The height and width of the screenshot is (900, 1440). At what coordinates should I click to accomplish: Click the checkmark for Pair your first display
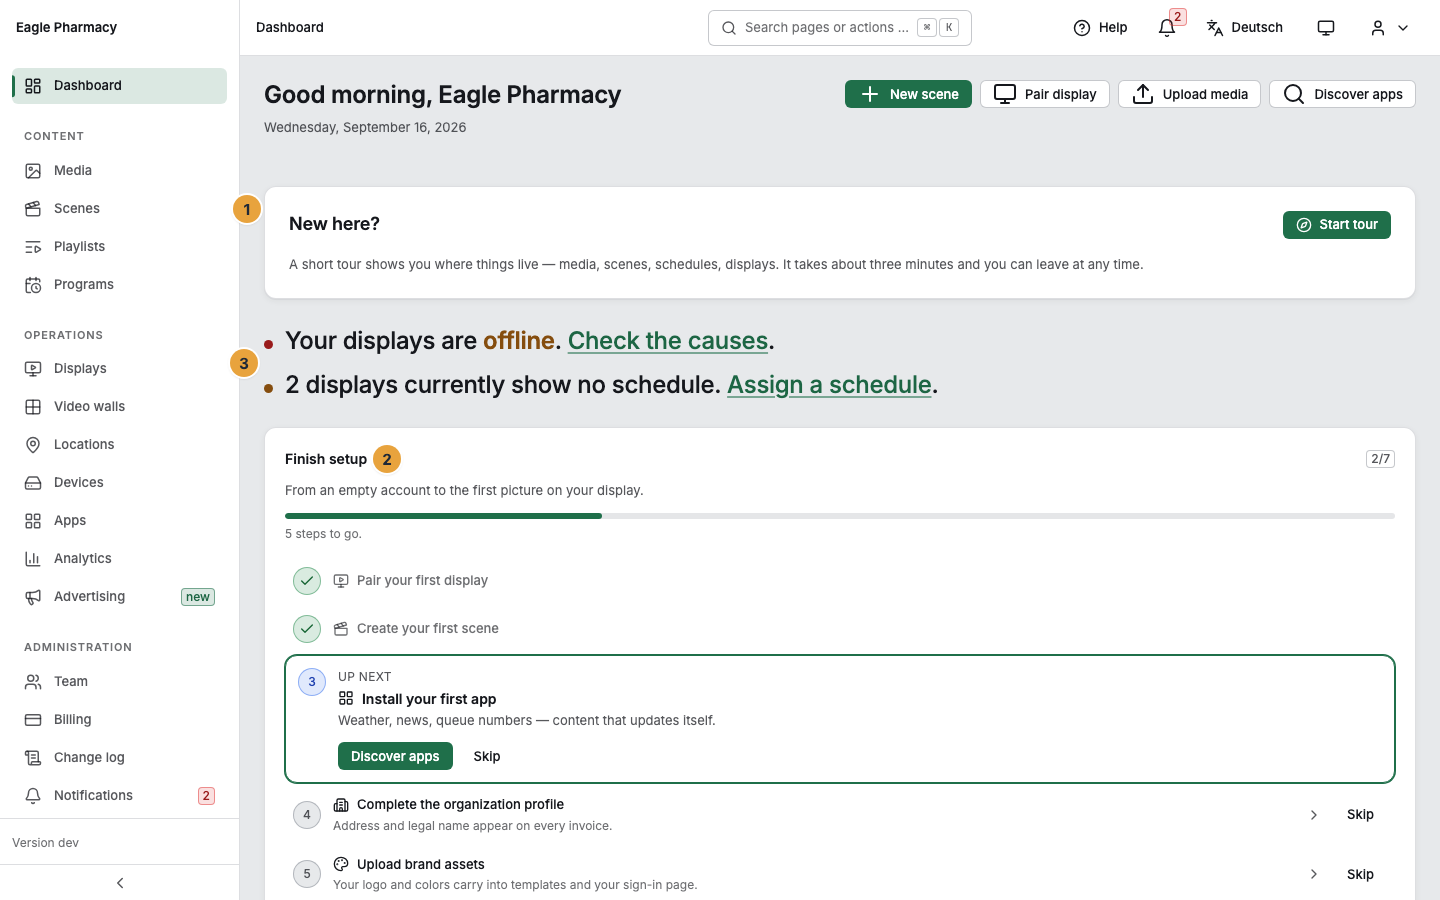(x=307, y=581)
